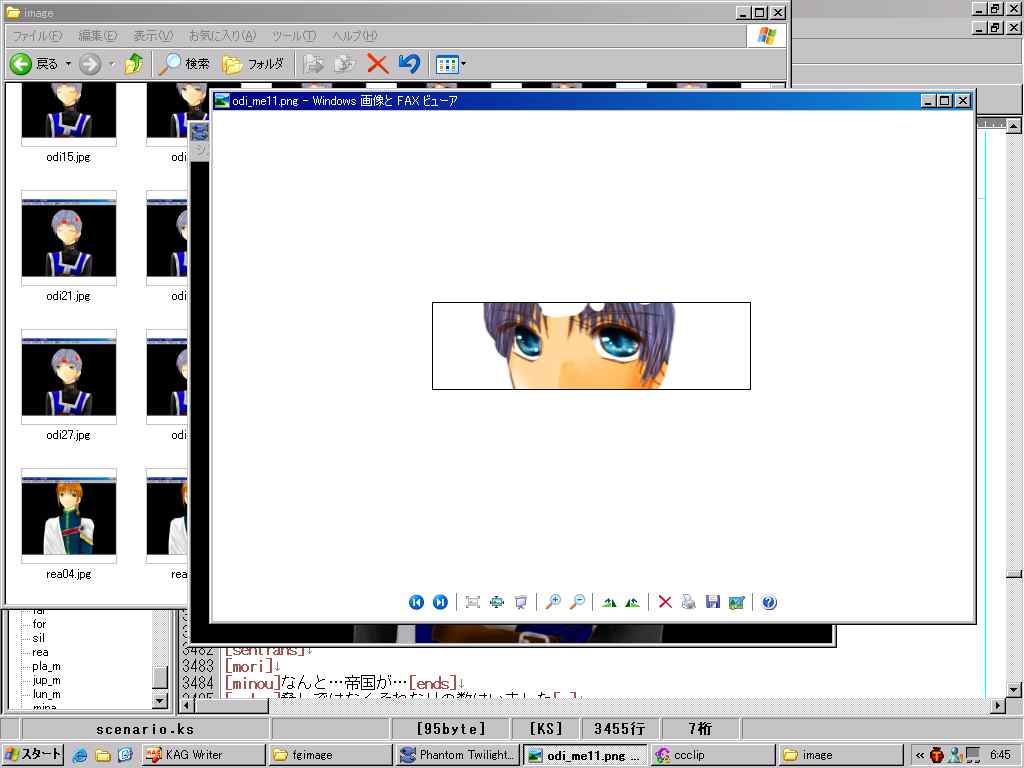Start slide show in image viewer
The height and width of the screenshot is (768, 1024).
click(520, 602)
